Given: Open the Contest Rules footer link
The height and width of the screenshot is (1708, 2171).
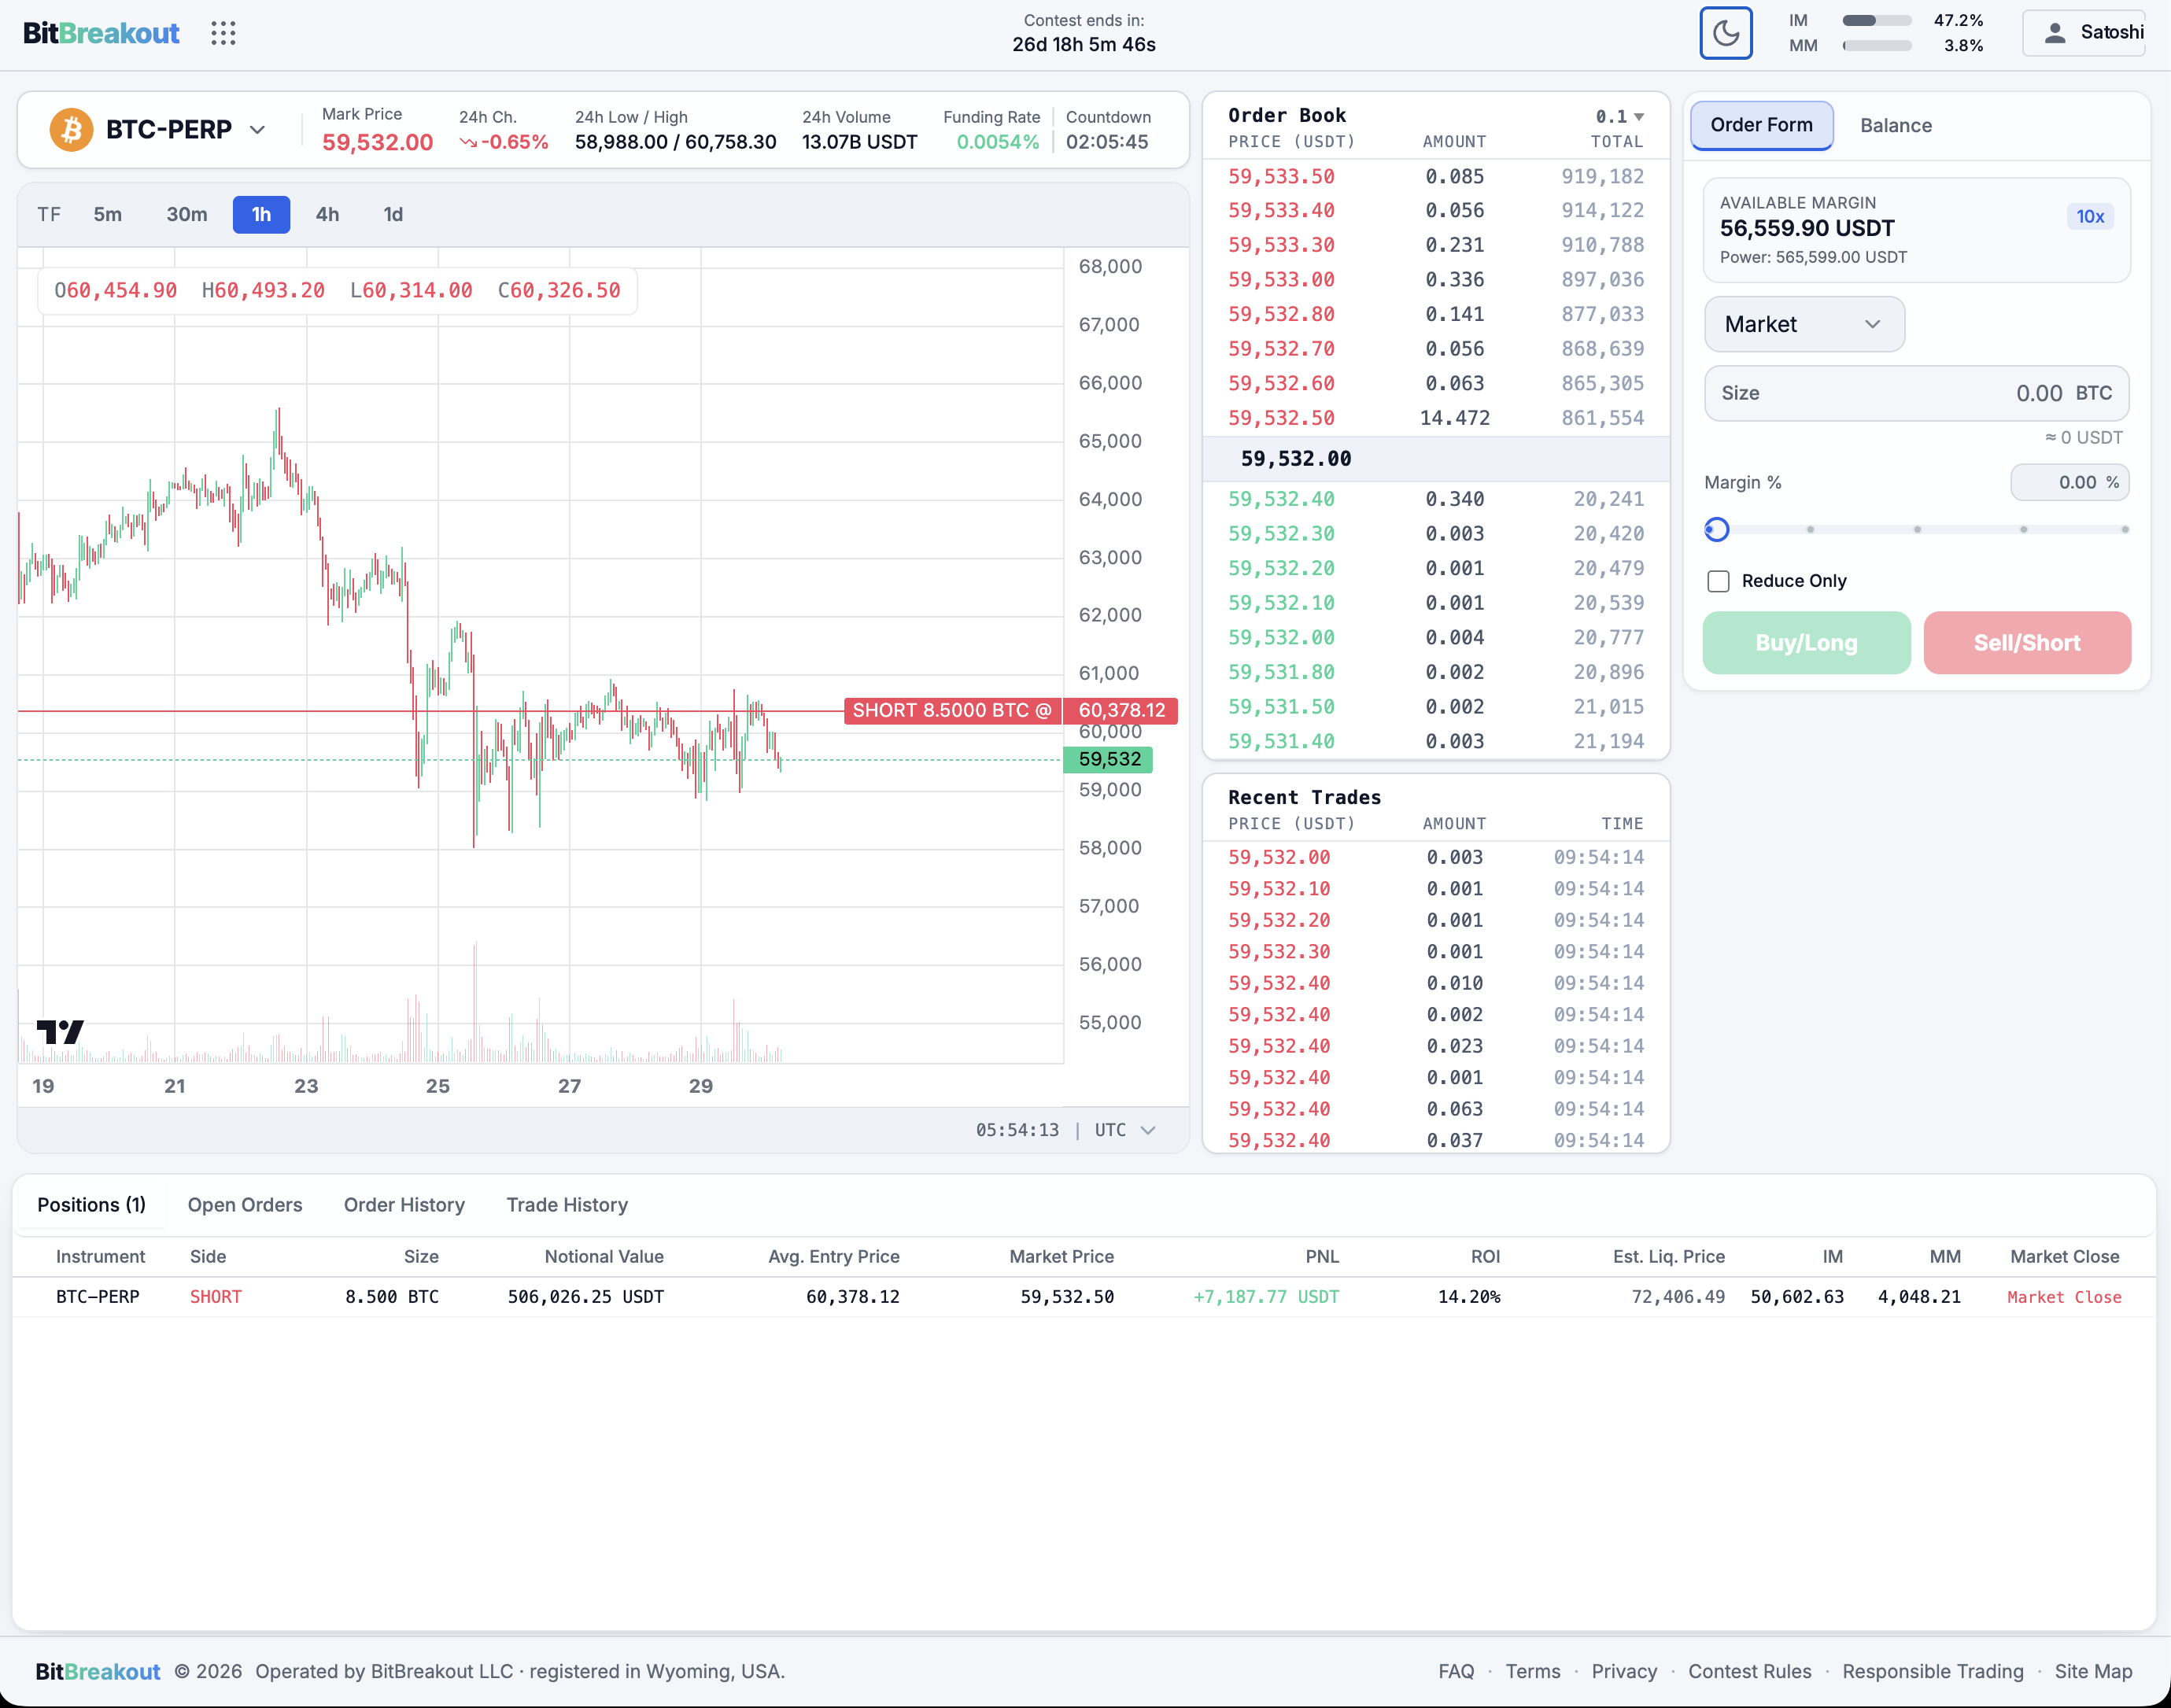Looking at the screenshot, I should pos(1749,1671).
